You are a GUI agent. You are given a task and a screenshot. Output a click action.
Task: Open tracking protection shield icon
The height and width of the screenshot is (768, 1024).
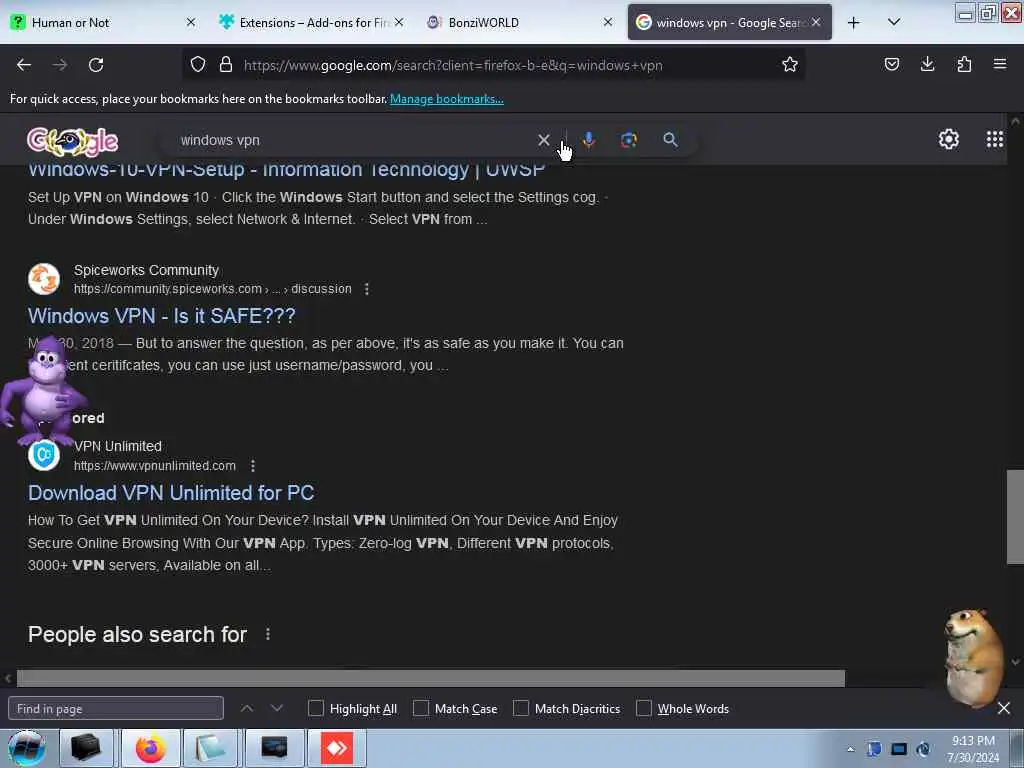(198, 65)
